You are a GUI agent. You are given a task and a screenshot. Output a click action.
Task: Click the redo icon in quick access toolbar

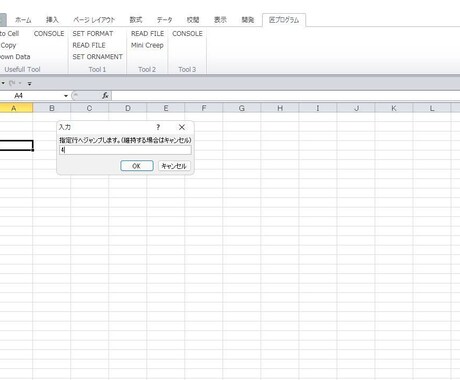[12, 83]
